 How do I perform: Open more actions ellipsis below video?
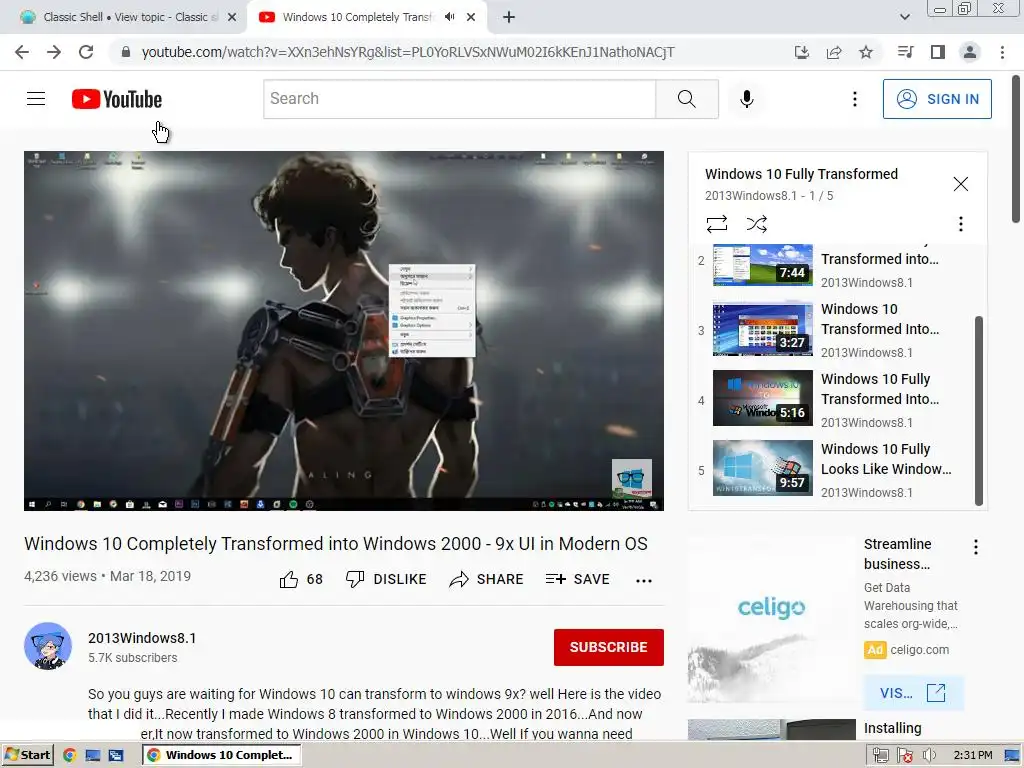click(x=644, y=580)
